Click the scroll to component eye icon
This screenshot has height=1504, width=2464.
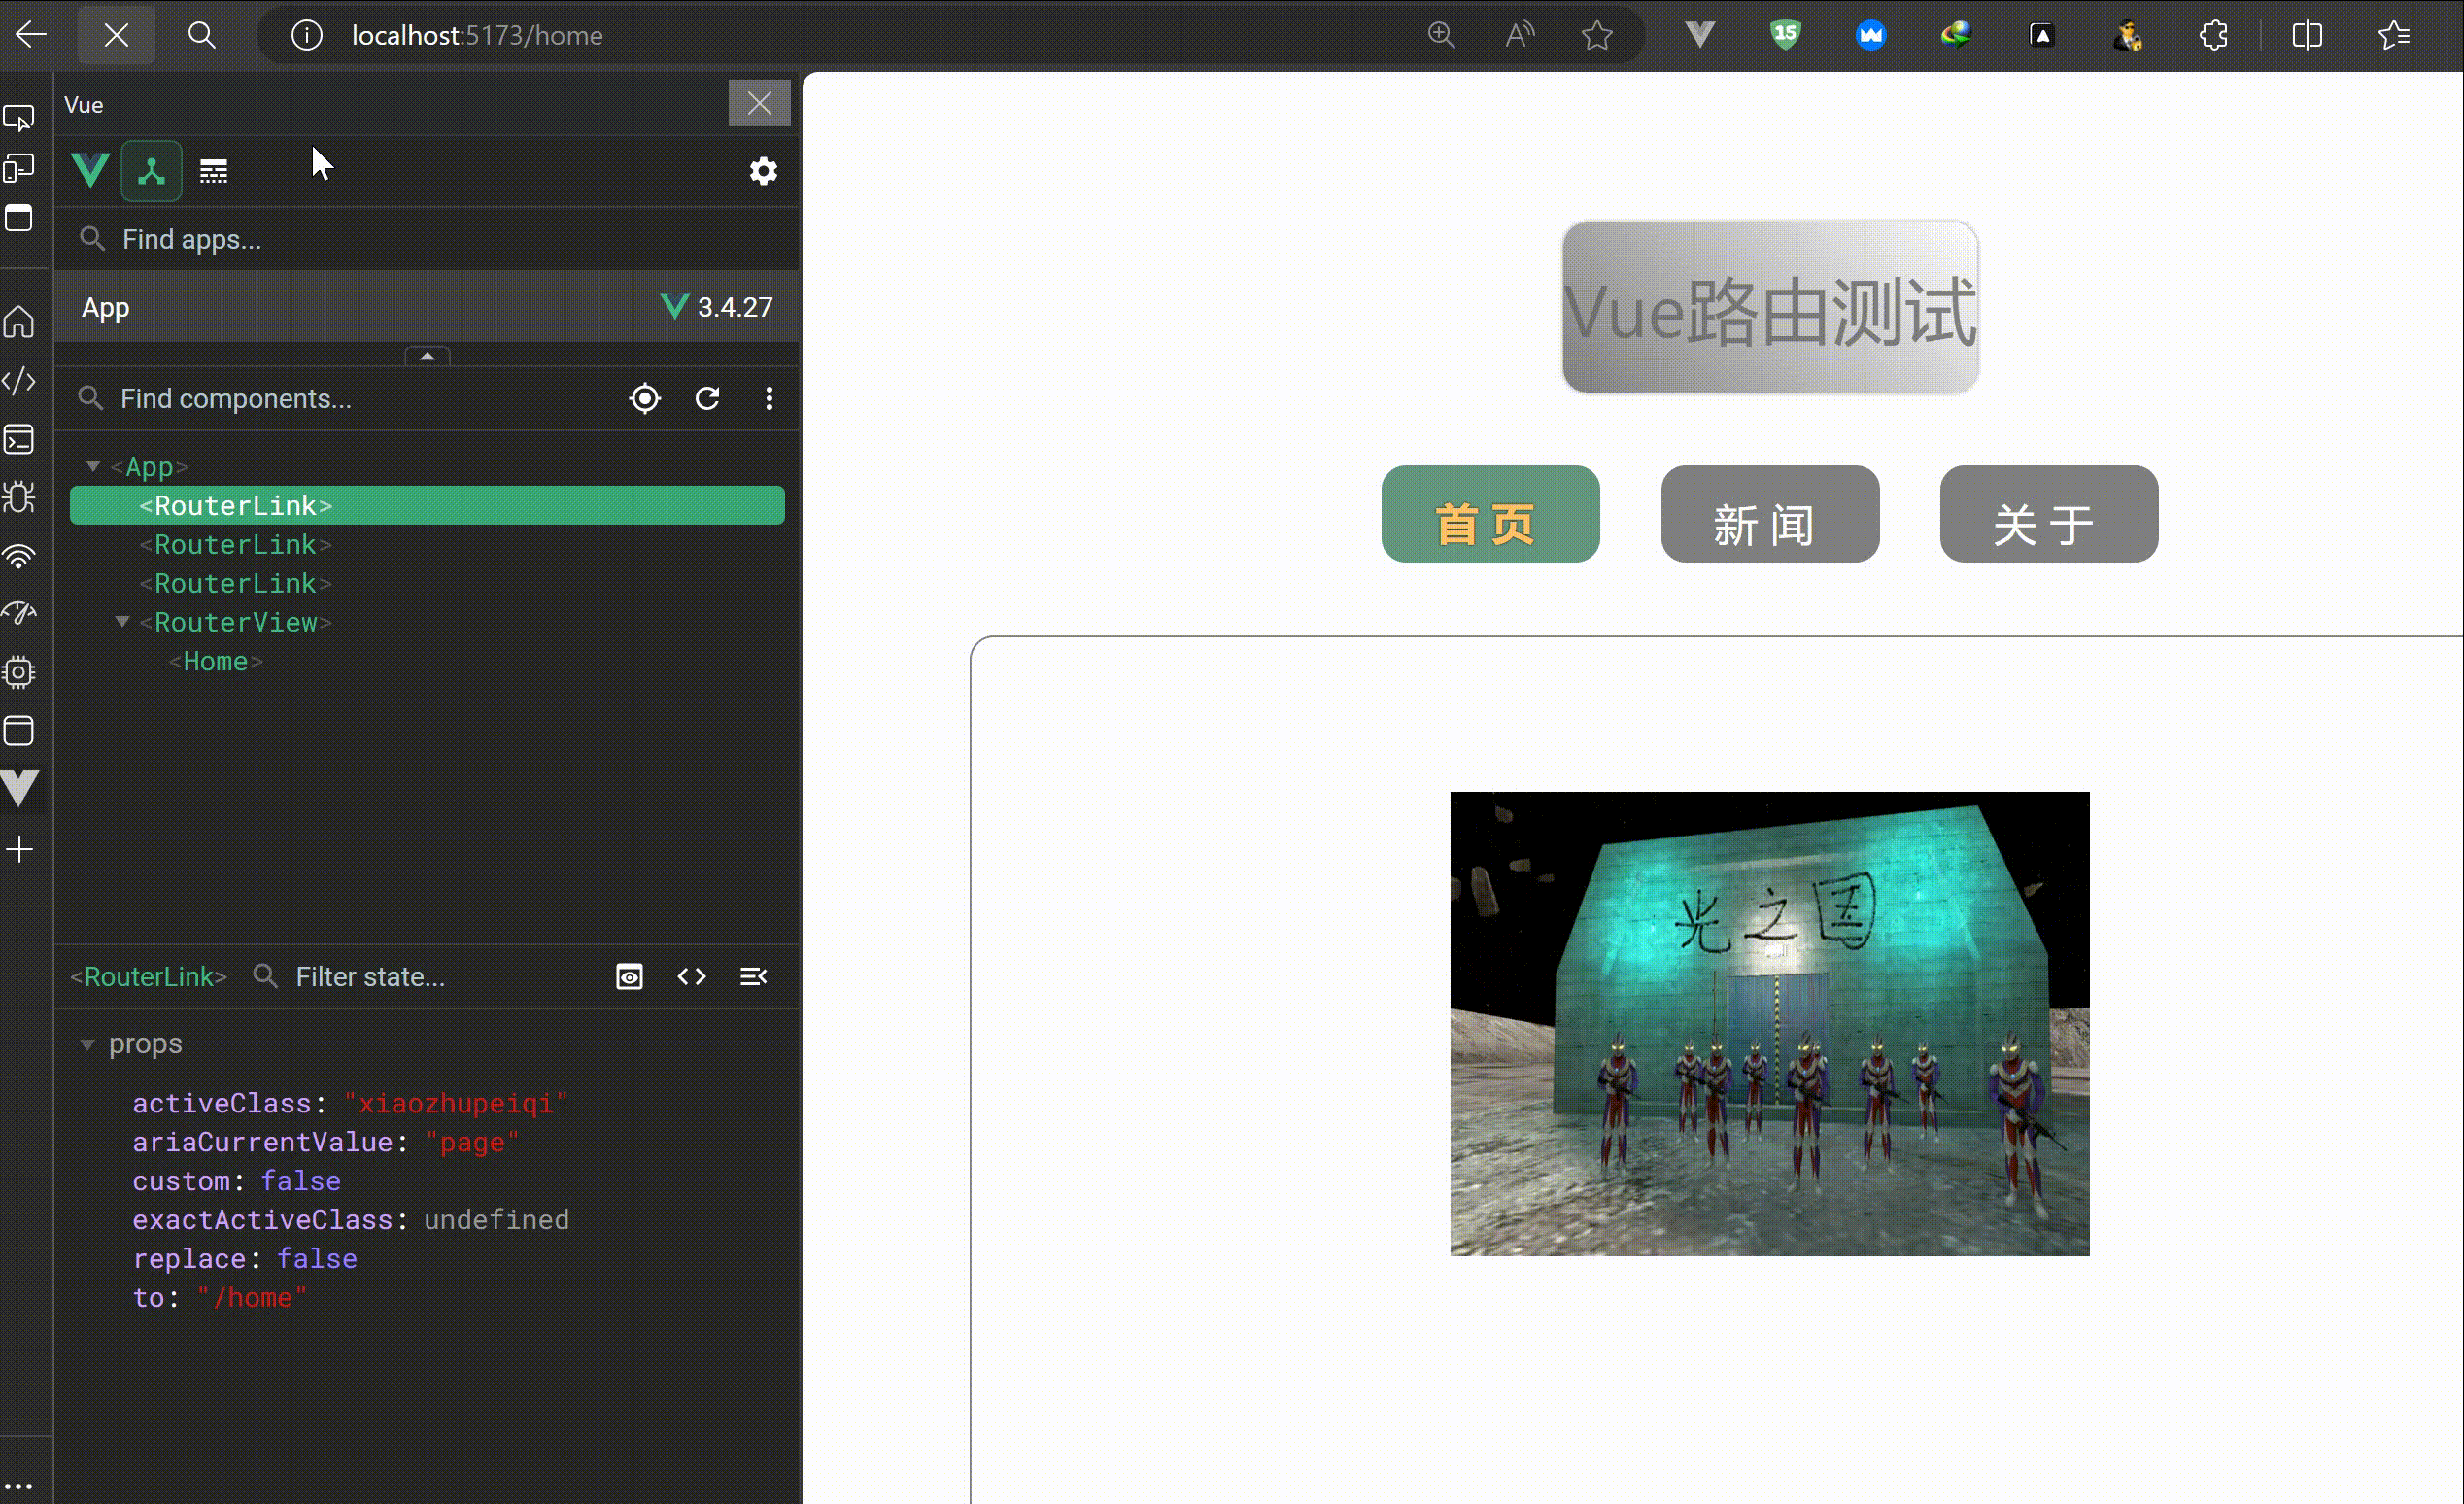(629, 977)
